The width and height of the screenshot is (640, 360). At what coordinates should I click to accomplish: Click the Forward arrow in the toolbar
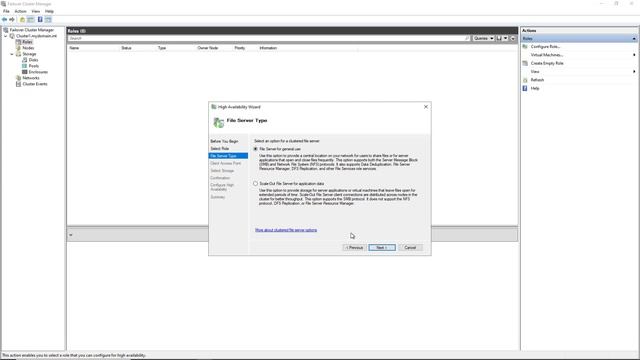[x=12, y=19]
